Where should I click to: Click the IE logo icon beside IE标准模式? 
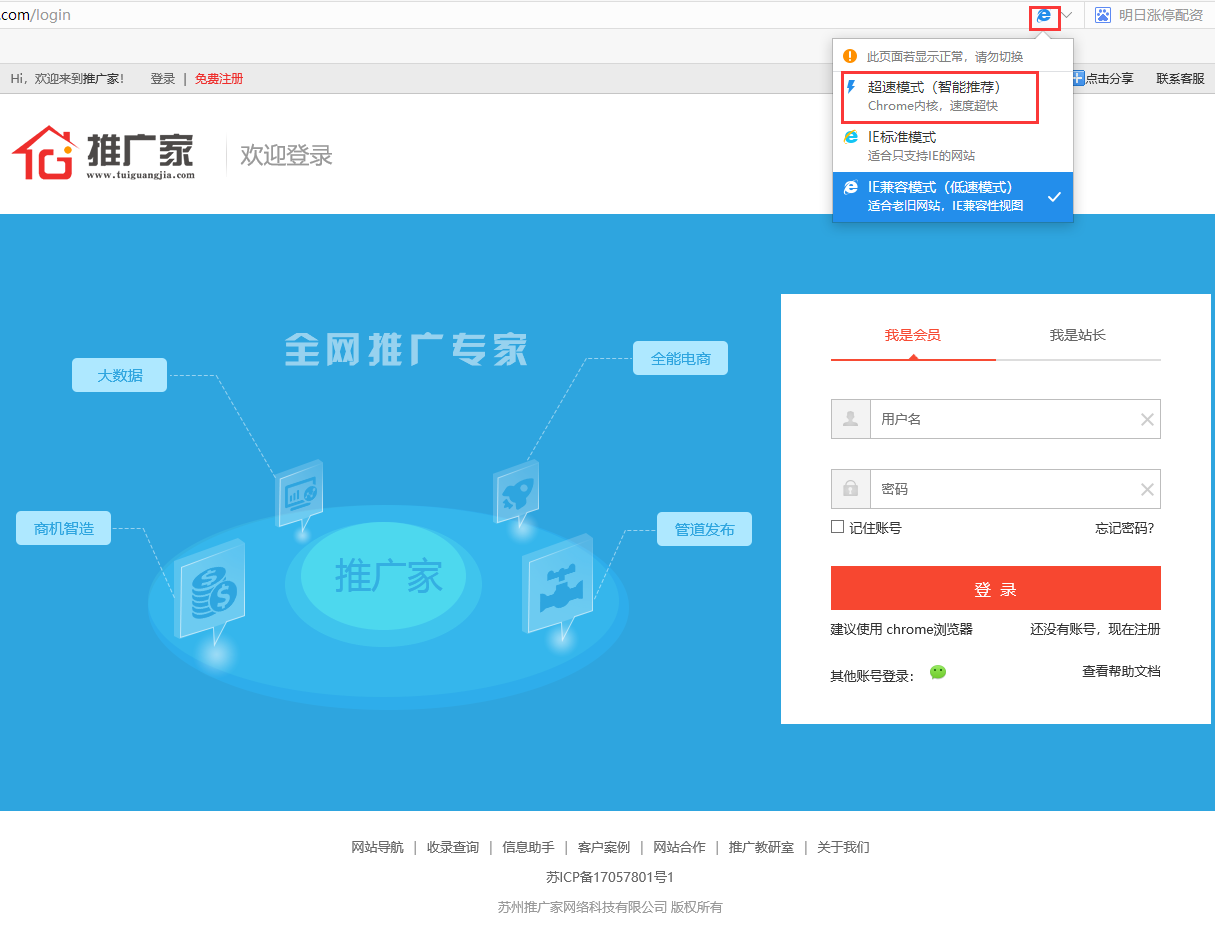(x=851, y=137)
